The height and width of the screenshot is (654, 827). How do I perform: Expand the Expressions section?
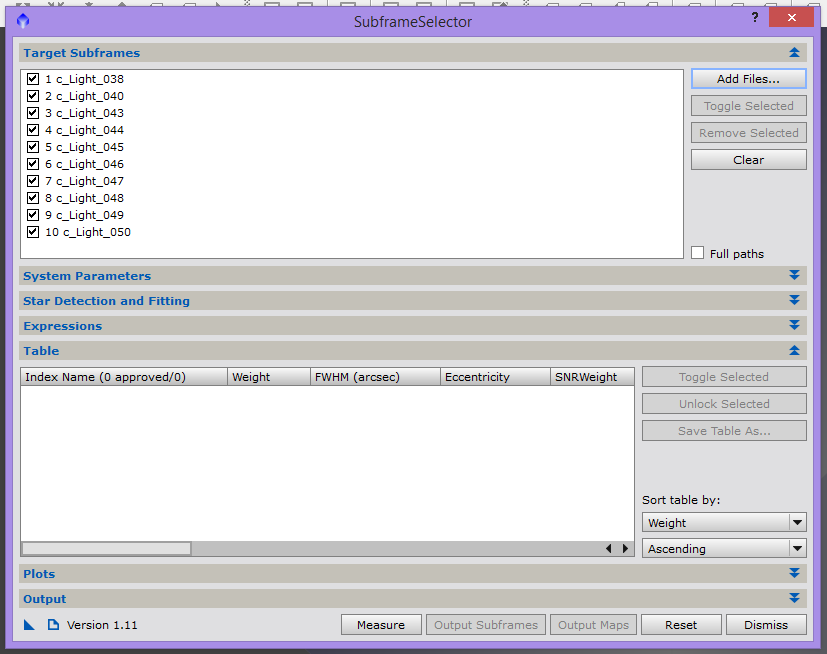794,326
